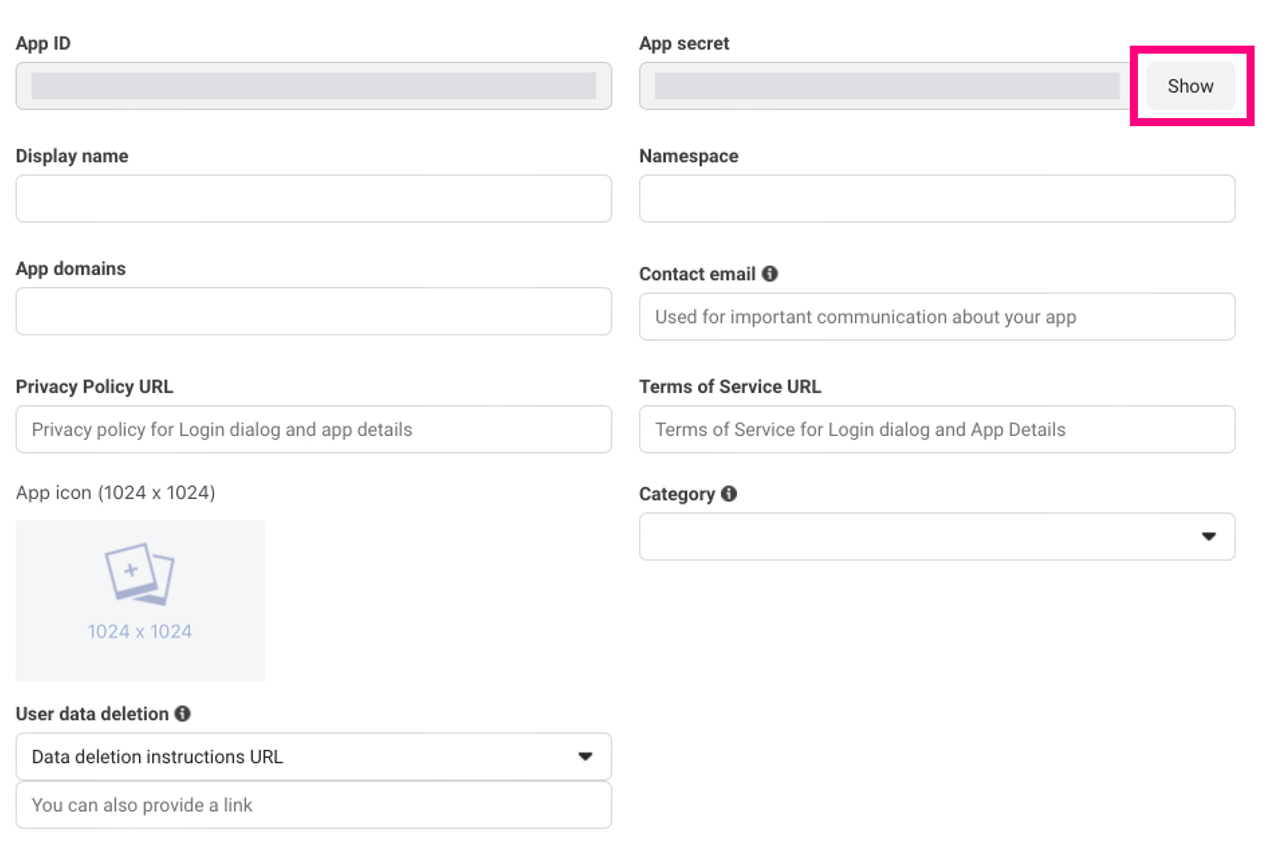Image resolution: width=1270 pixels, height=850 pixels.
Task: Click the 1024 x 1024 thumbnail area
Action: pos(140,631)
